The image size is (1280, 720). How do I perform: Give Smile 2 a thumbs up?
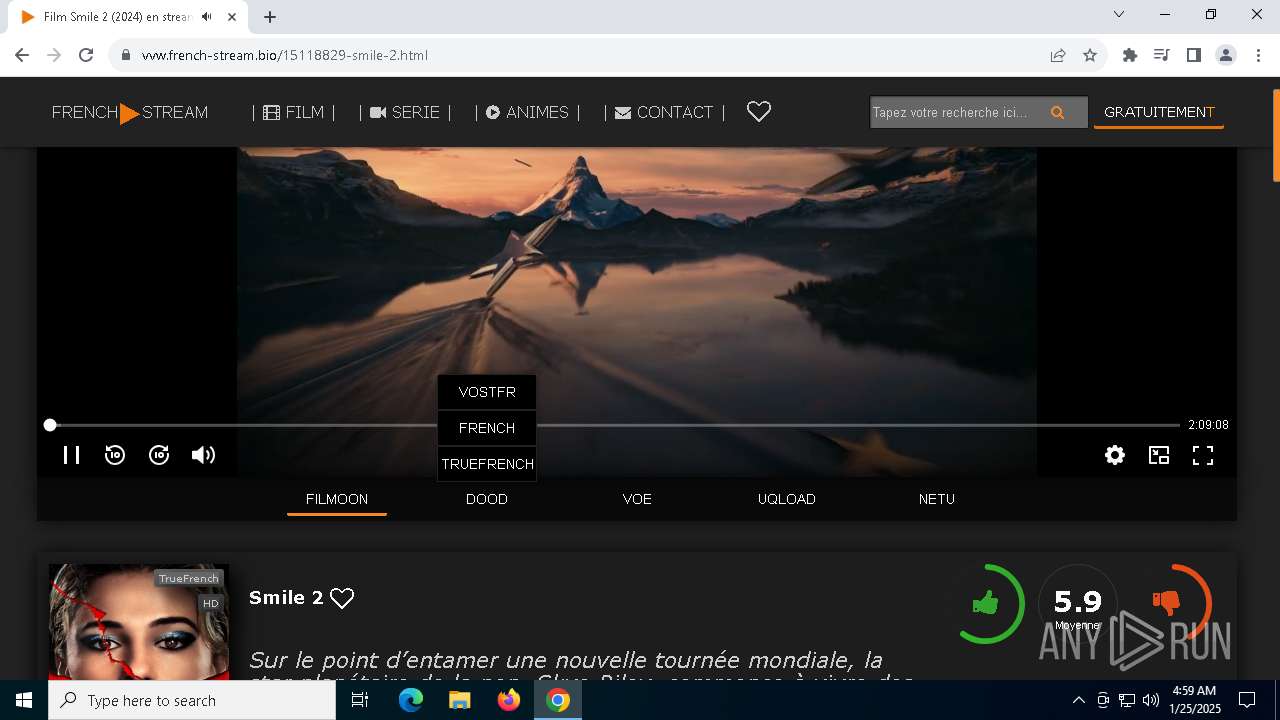coord(985,602)
